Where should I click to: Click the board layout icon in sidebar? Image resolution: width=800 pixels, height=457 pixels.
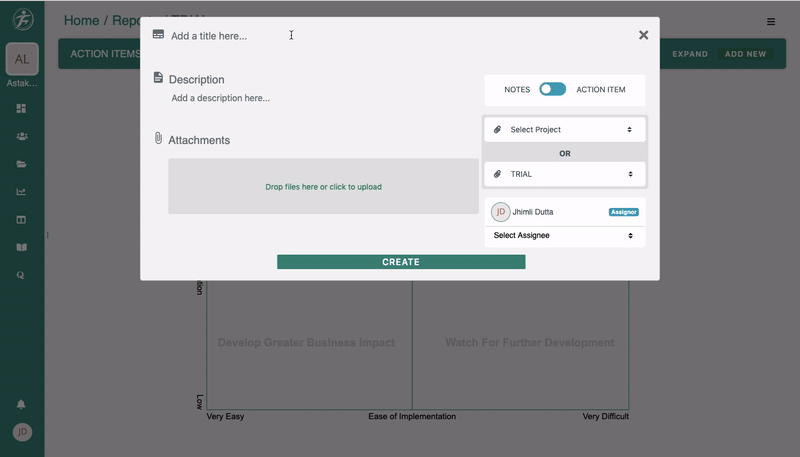[21, 220]
